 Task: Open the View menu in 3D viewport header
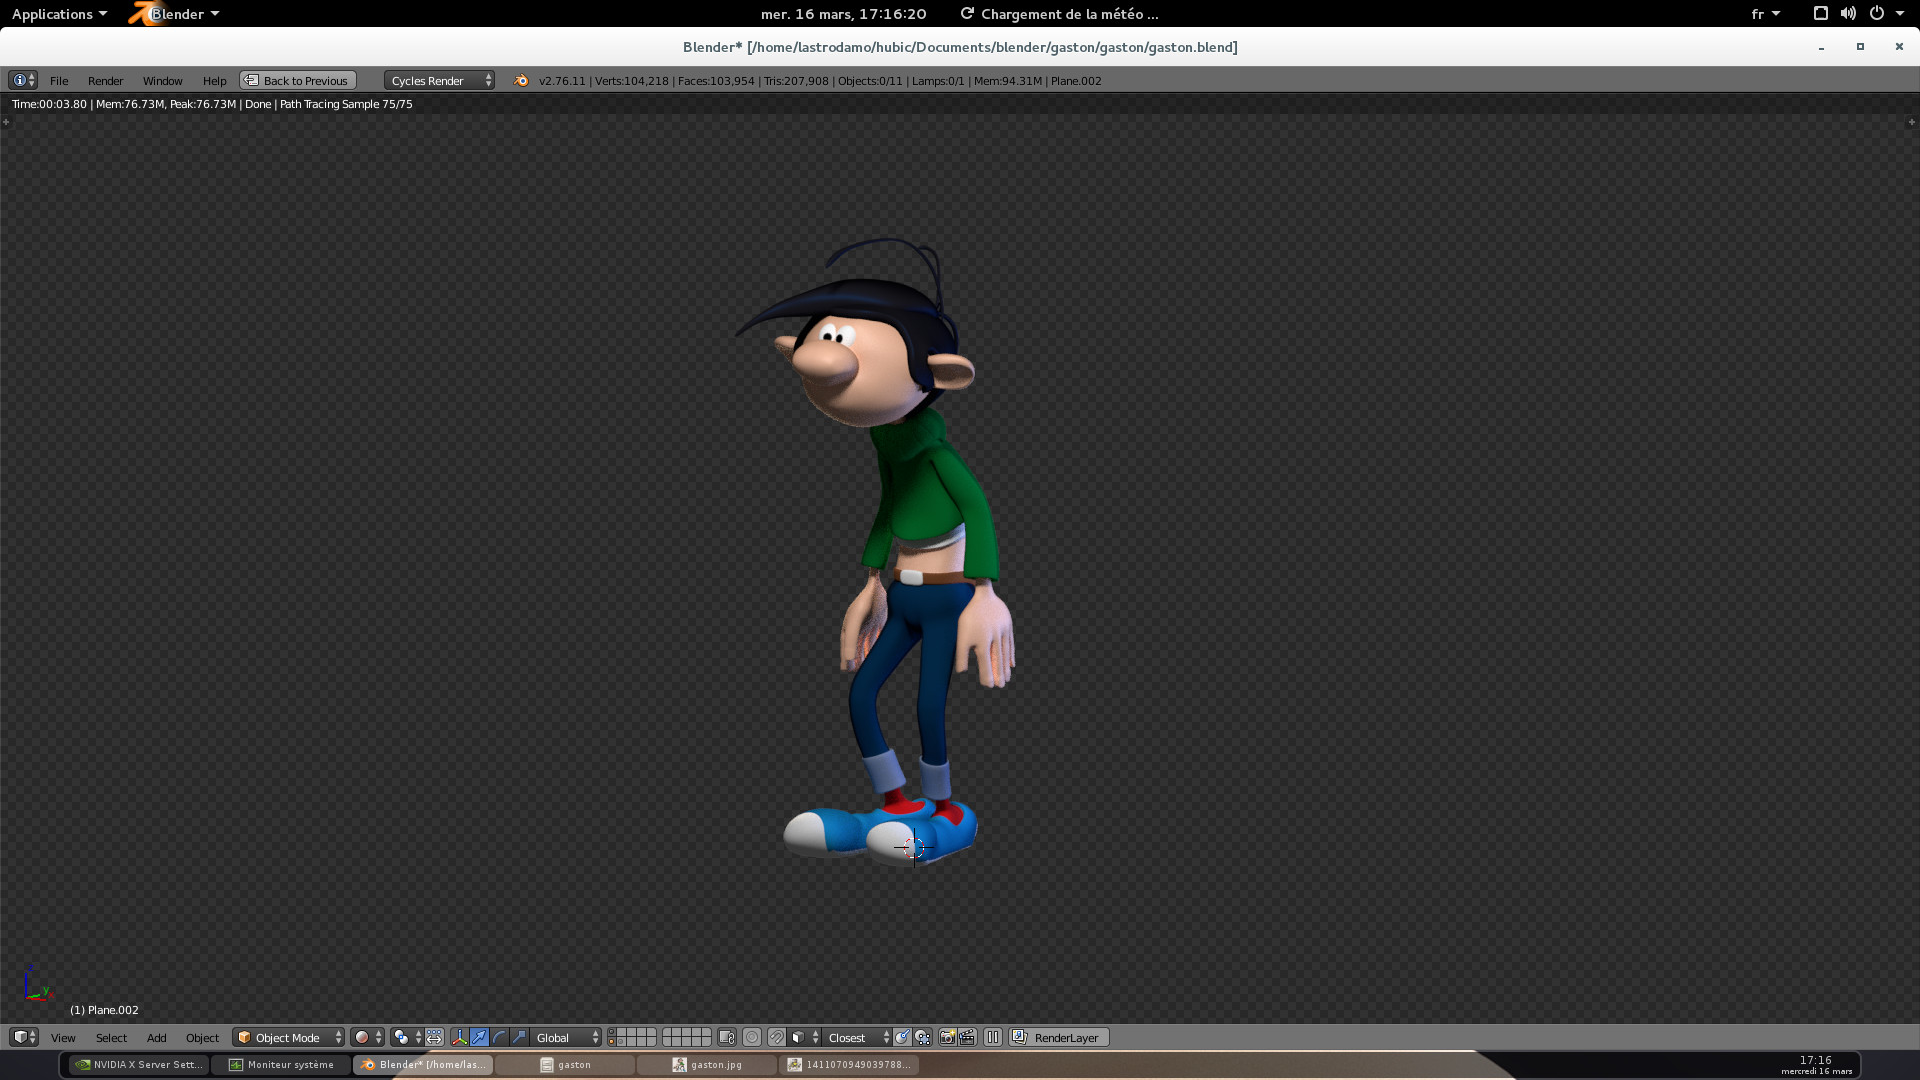point(63,1037)
